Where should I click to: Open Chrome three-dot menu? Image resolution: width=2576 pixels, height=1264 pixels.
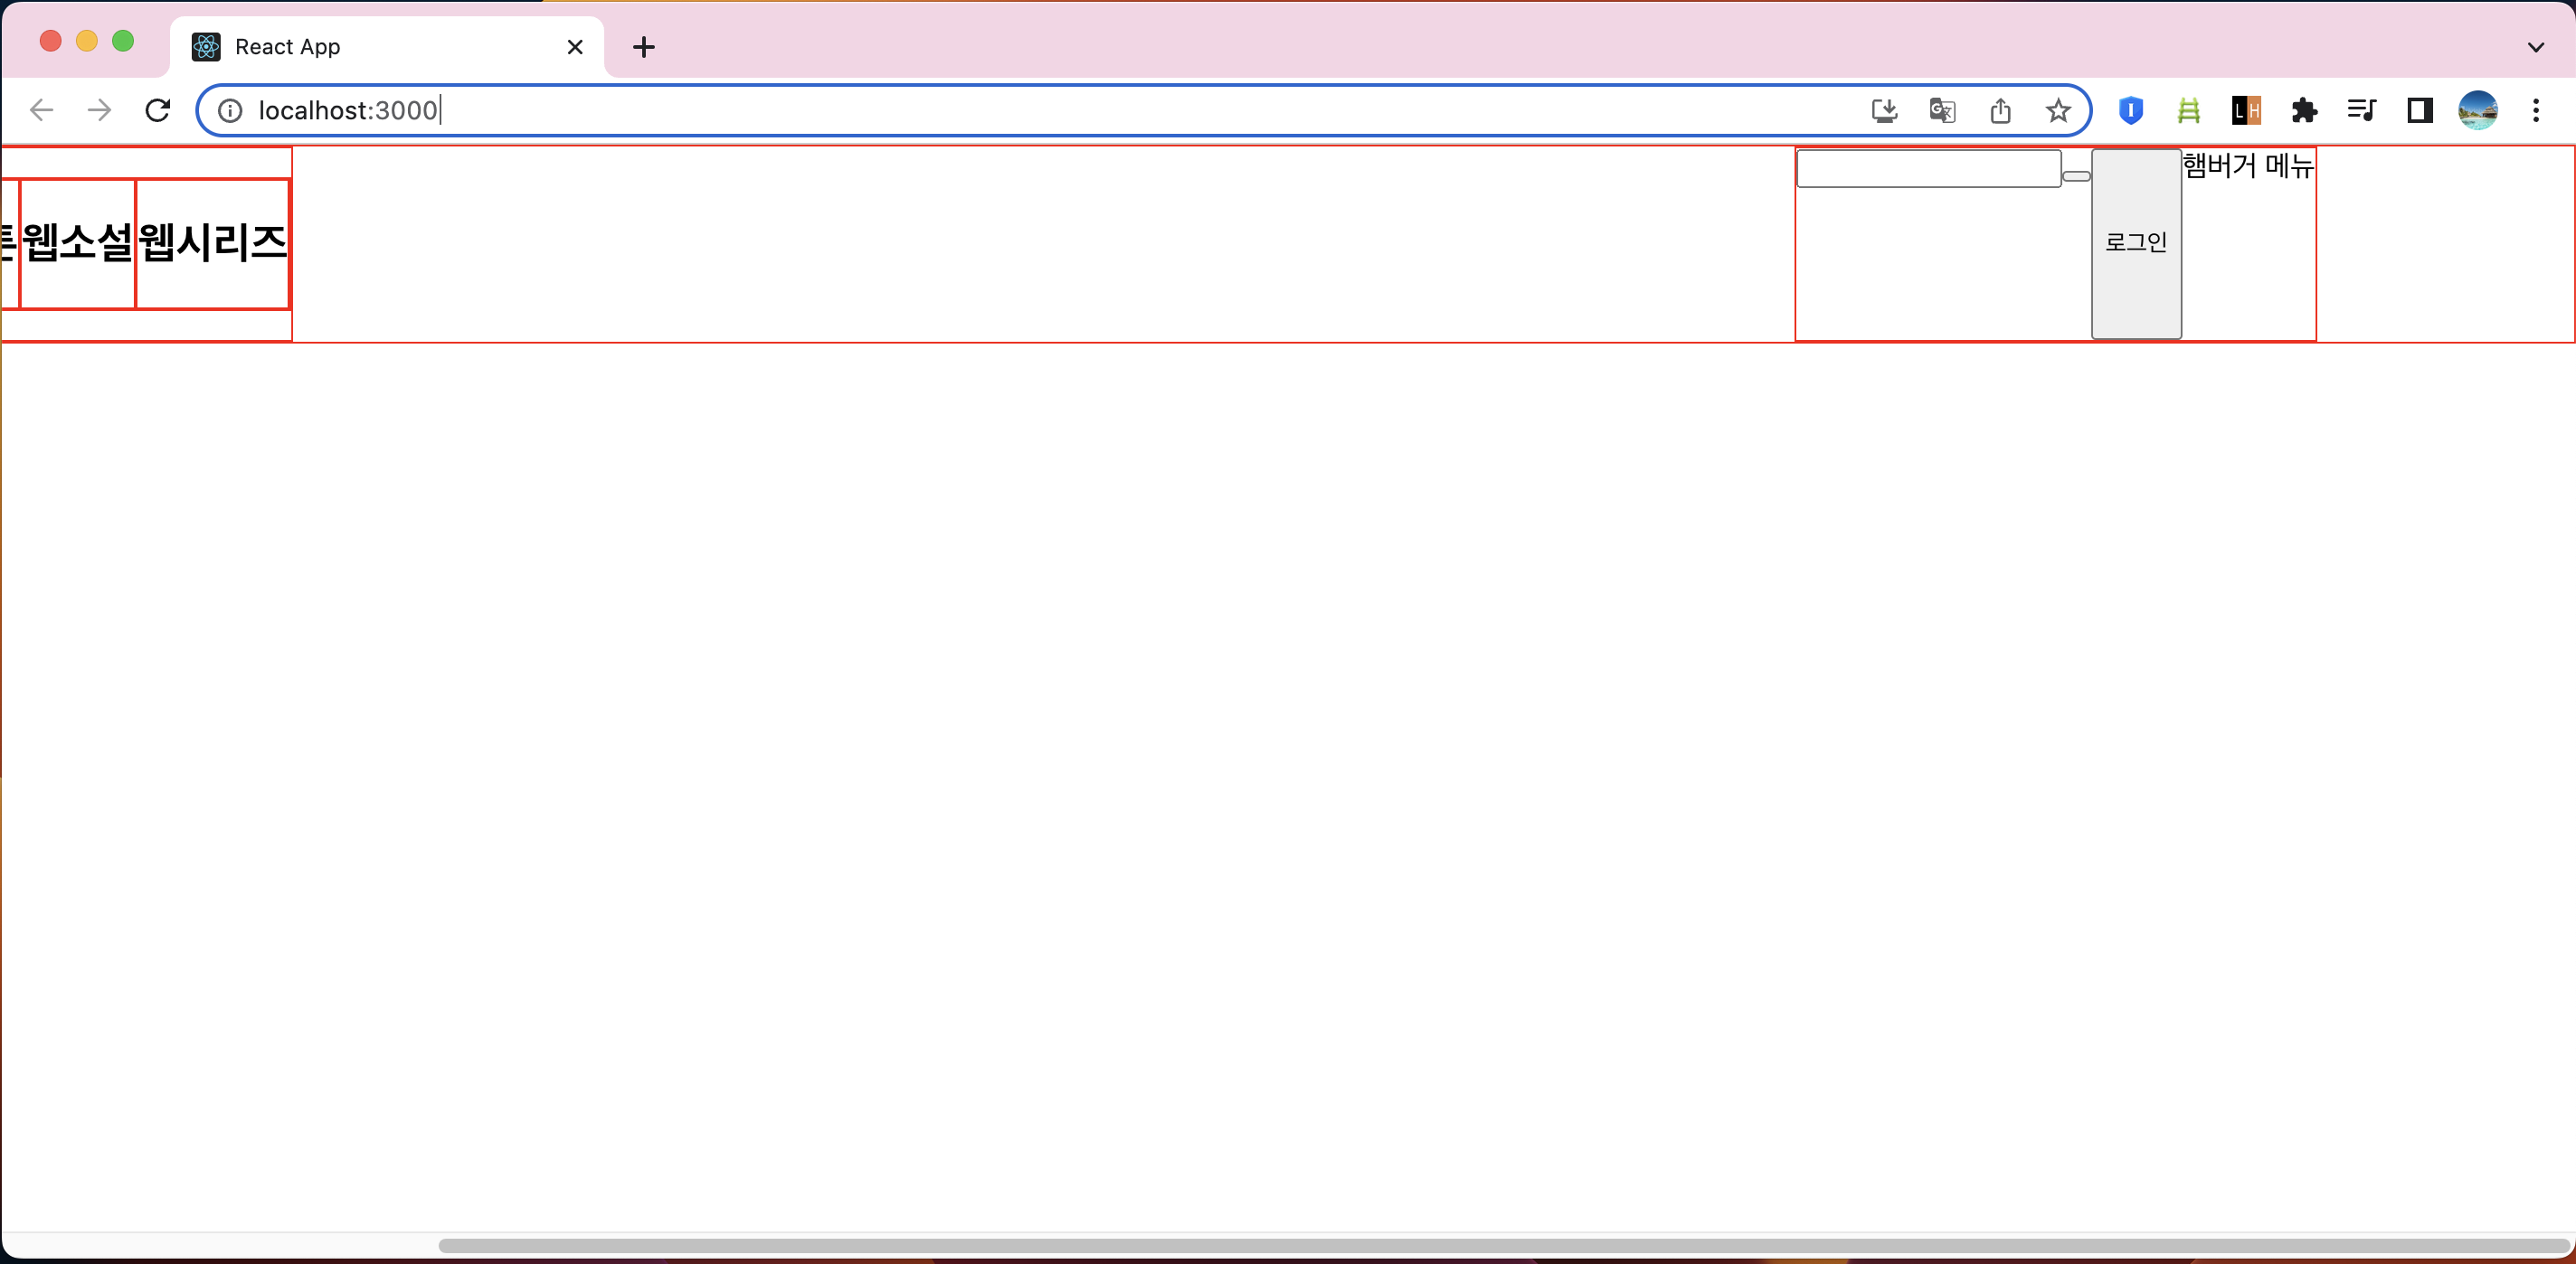(2536, 110)
